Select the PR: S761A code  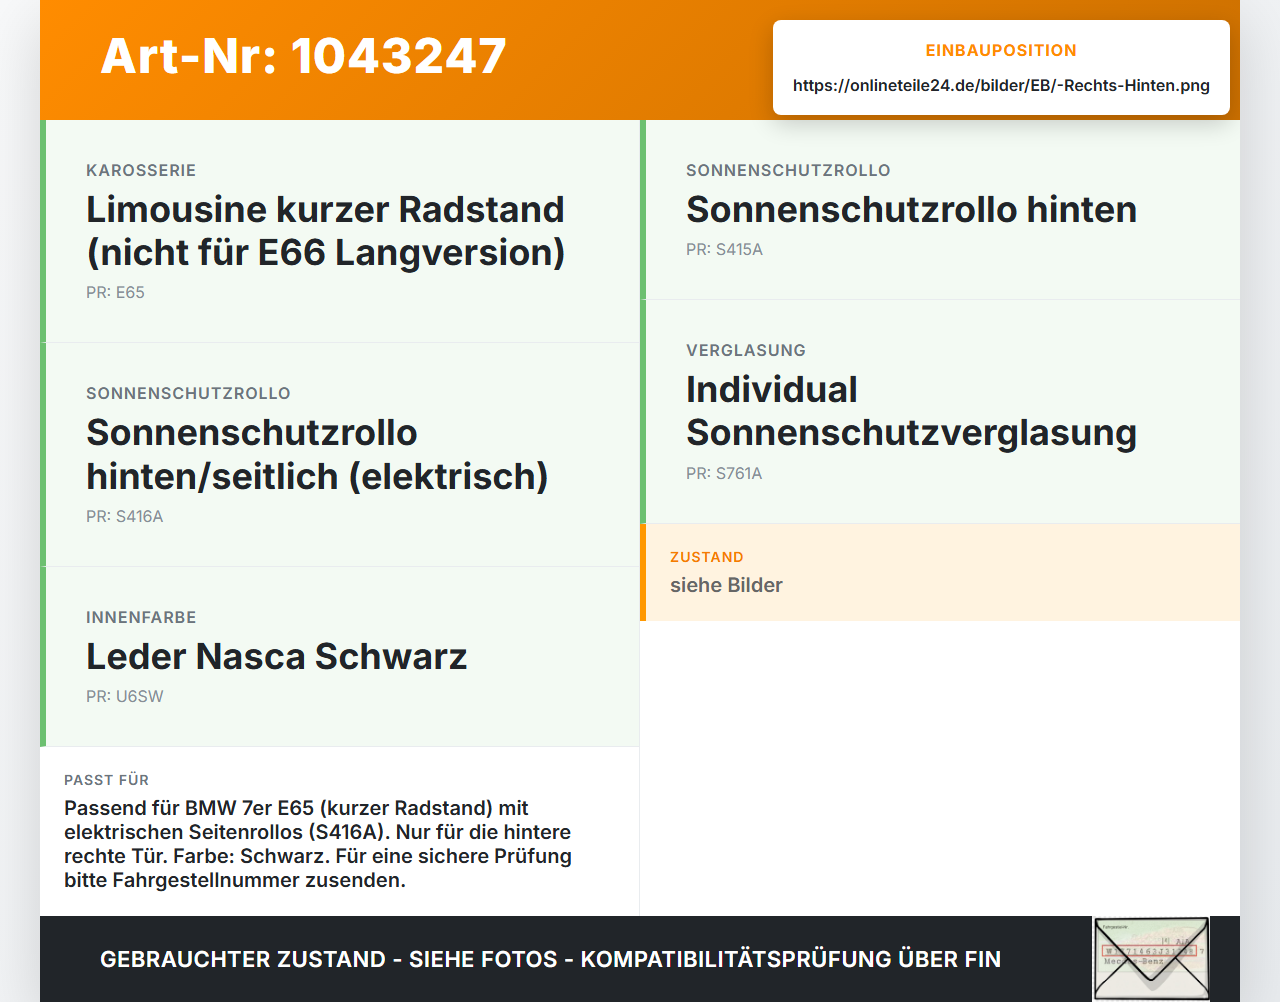tap(724, 473)
